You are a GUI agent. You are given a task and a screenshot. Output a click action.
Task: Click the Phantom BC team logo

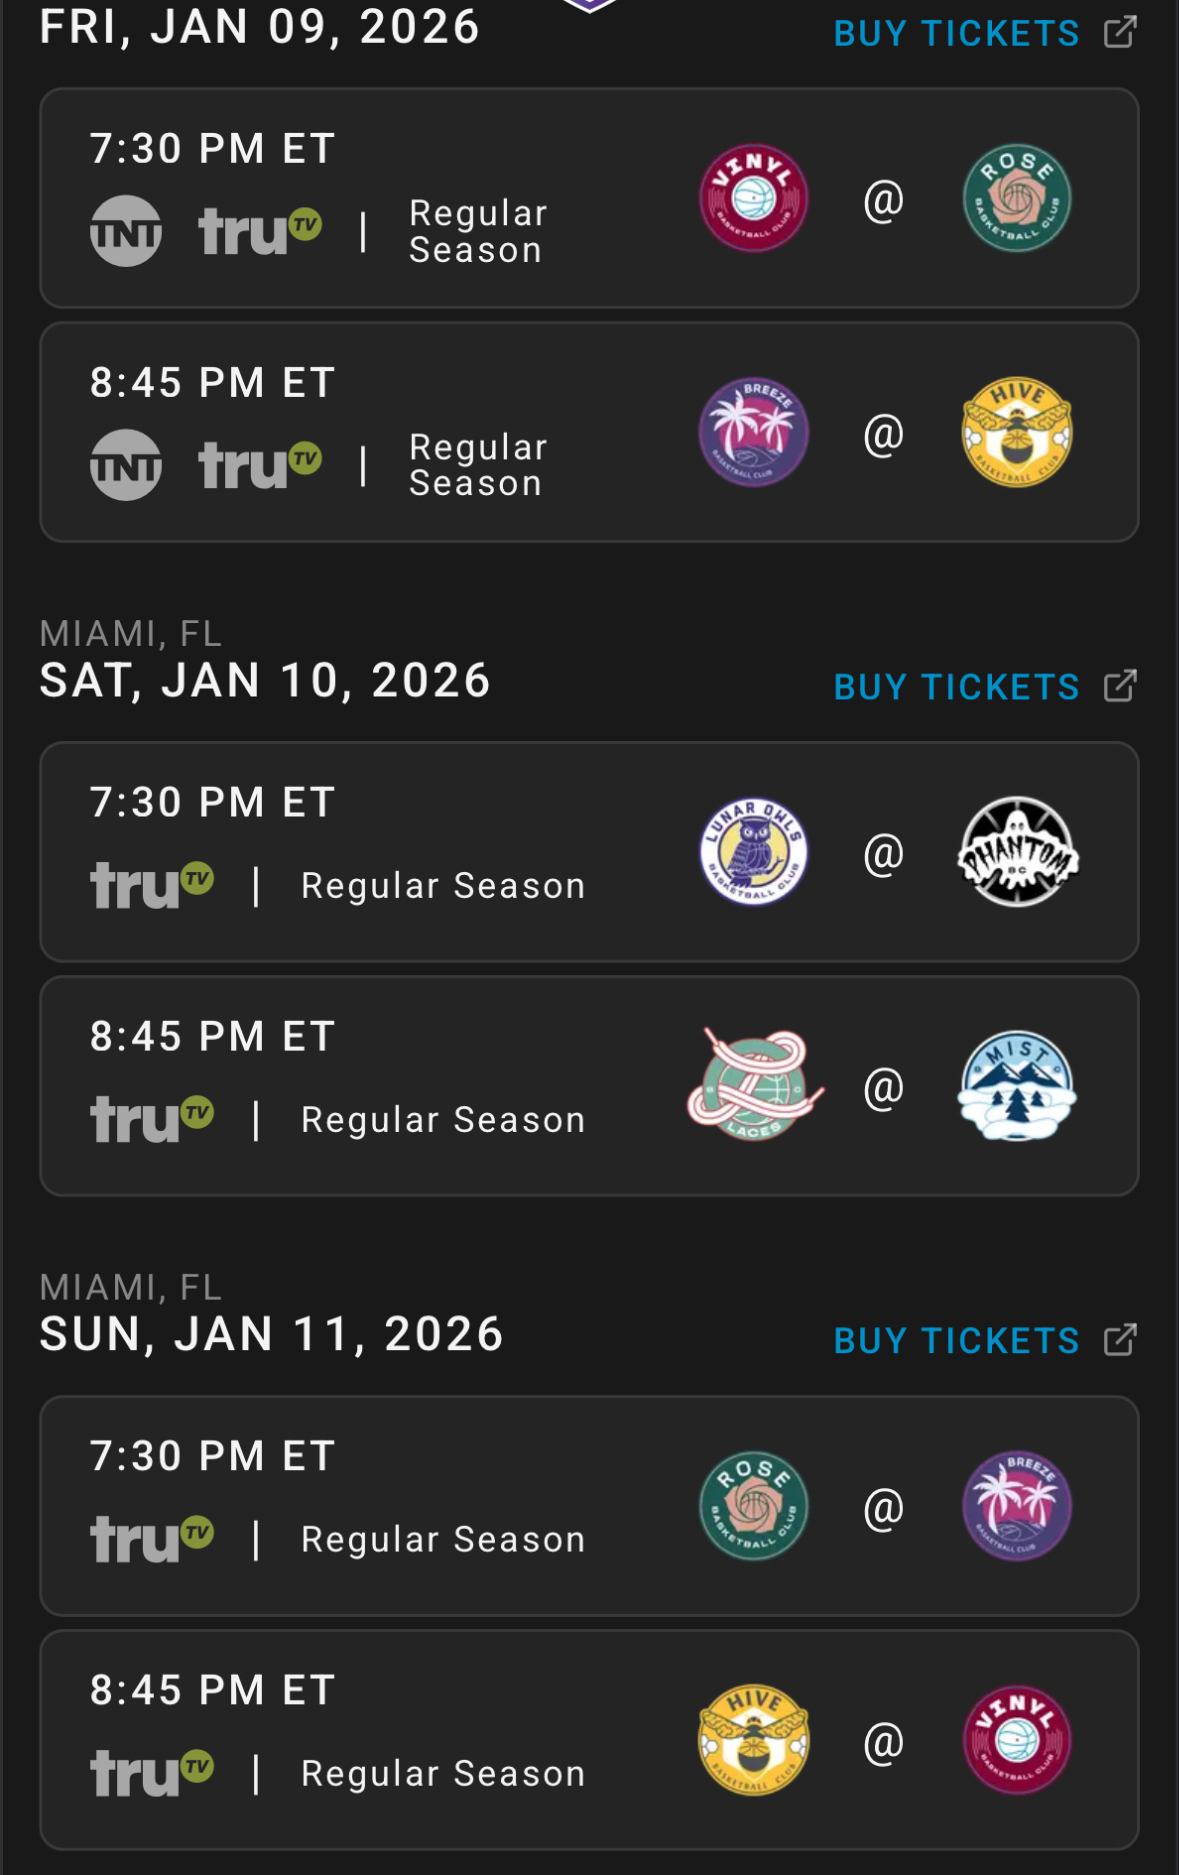1016,852
